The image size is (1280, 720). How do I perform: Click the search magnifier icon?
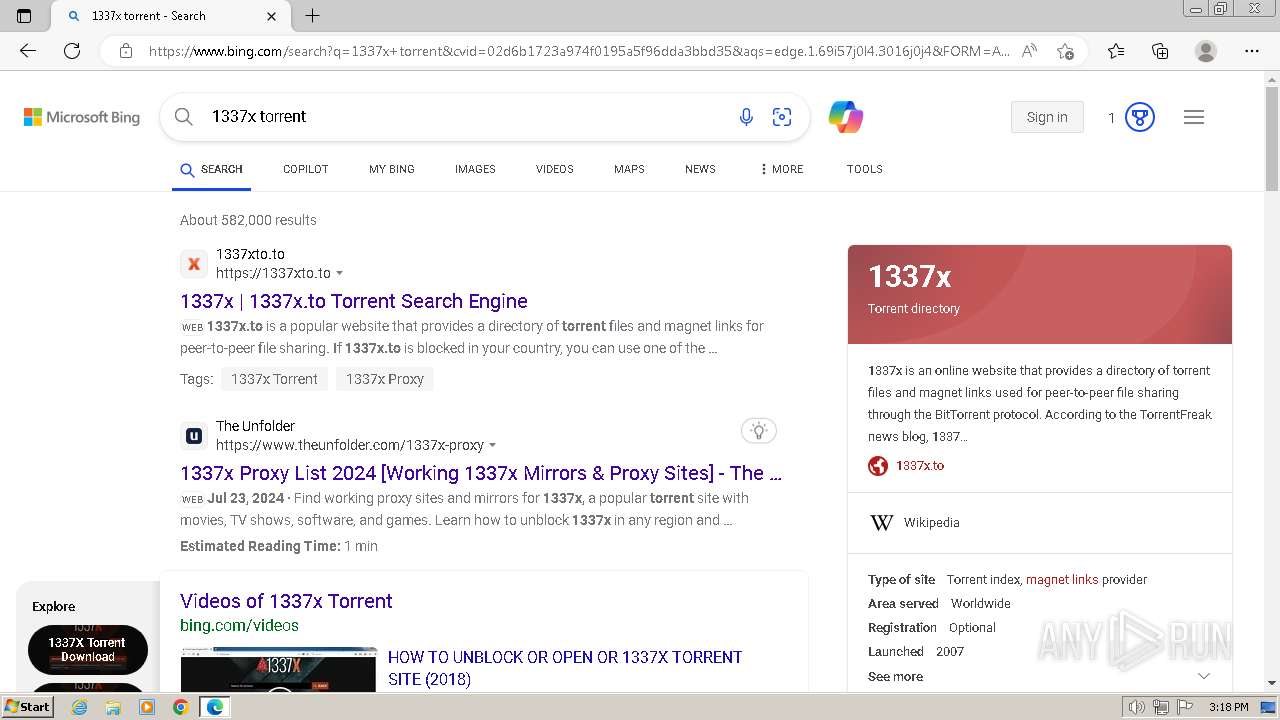point(184,117)
